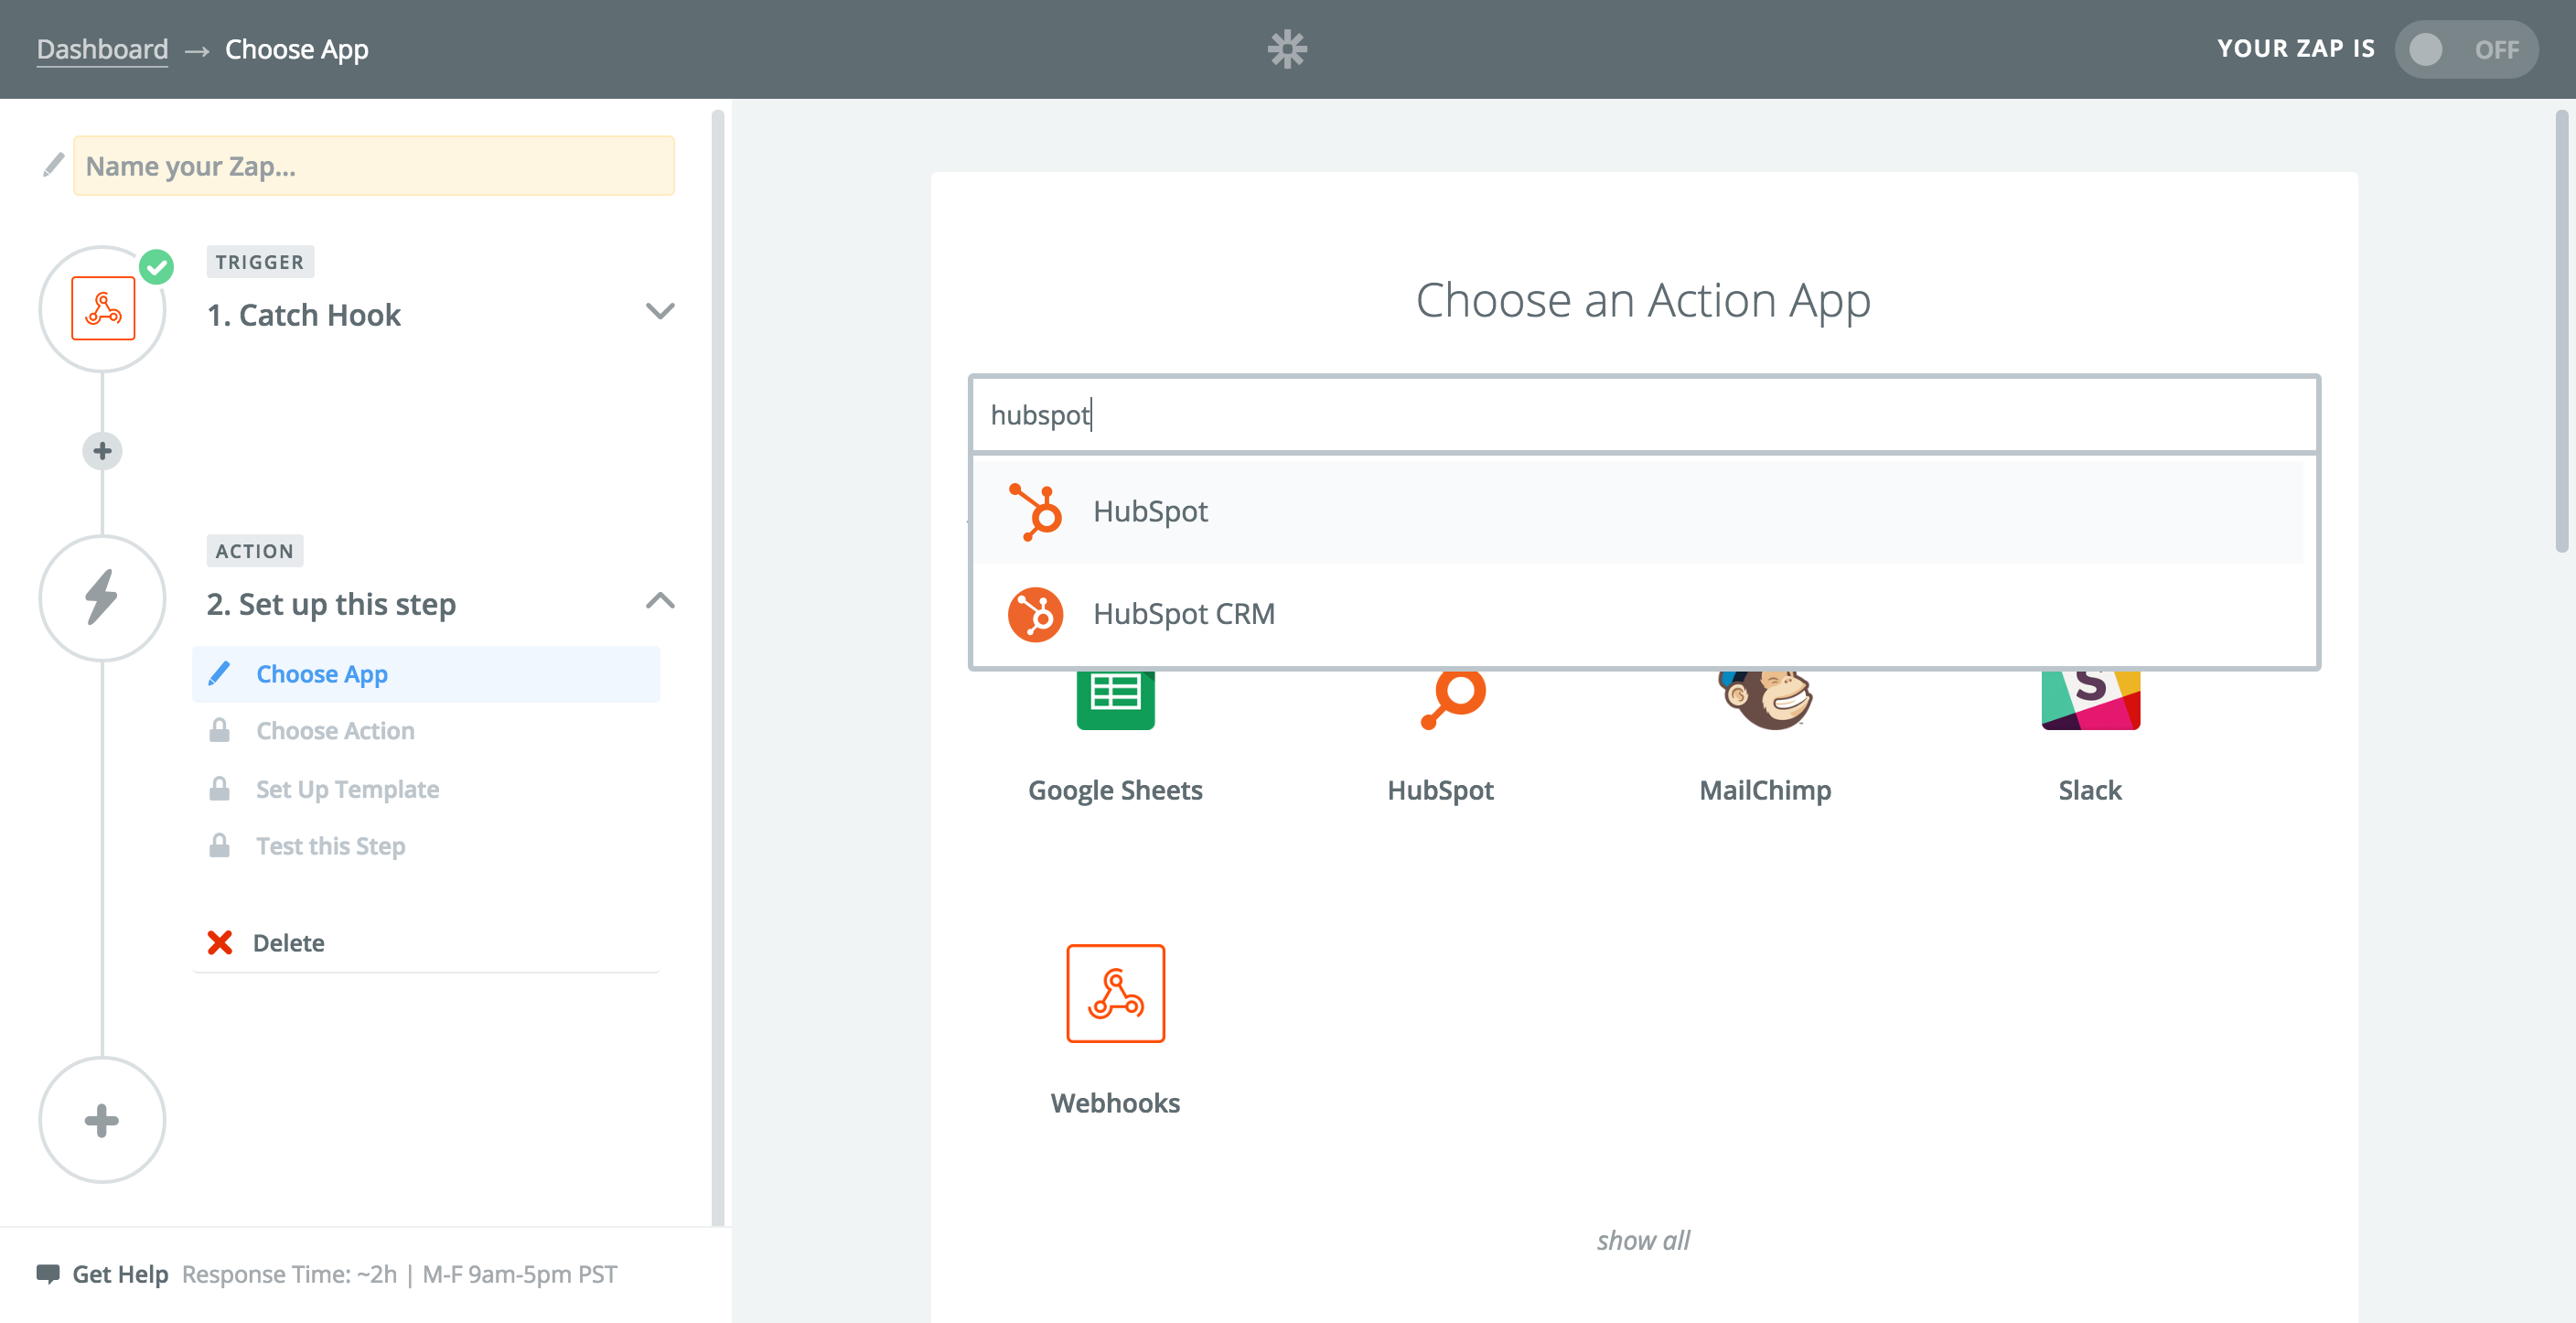
Task: Click the Dashboard navigation breadcrumb
Action: coord(102,46)
